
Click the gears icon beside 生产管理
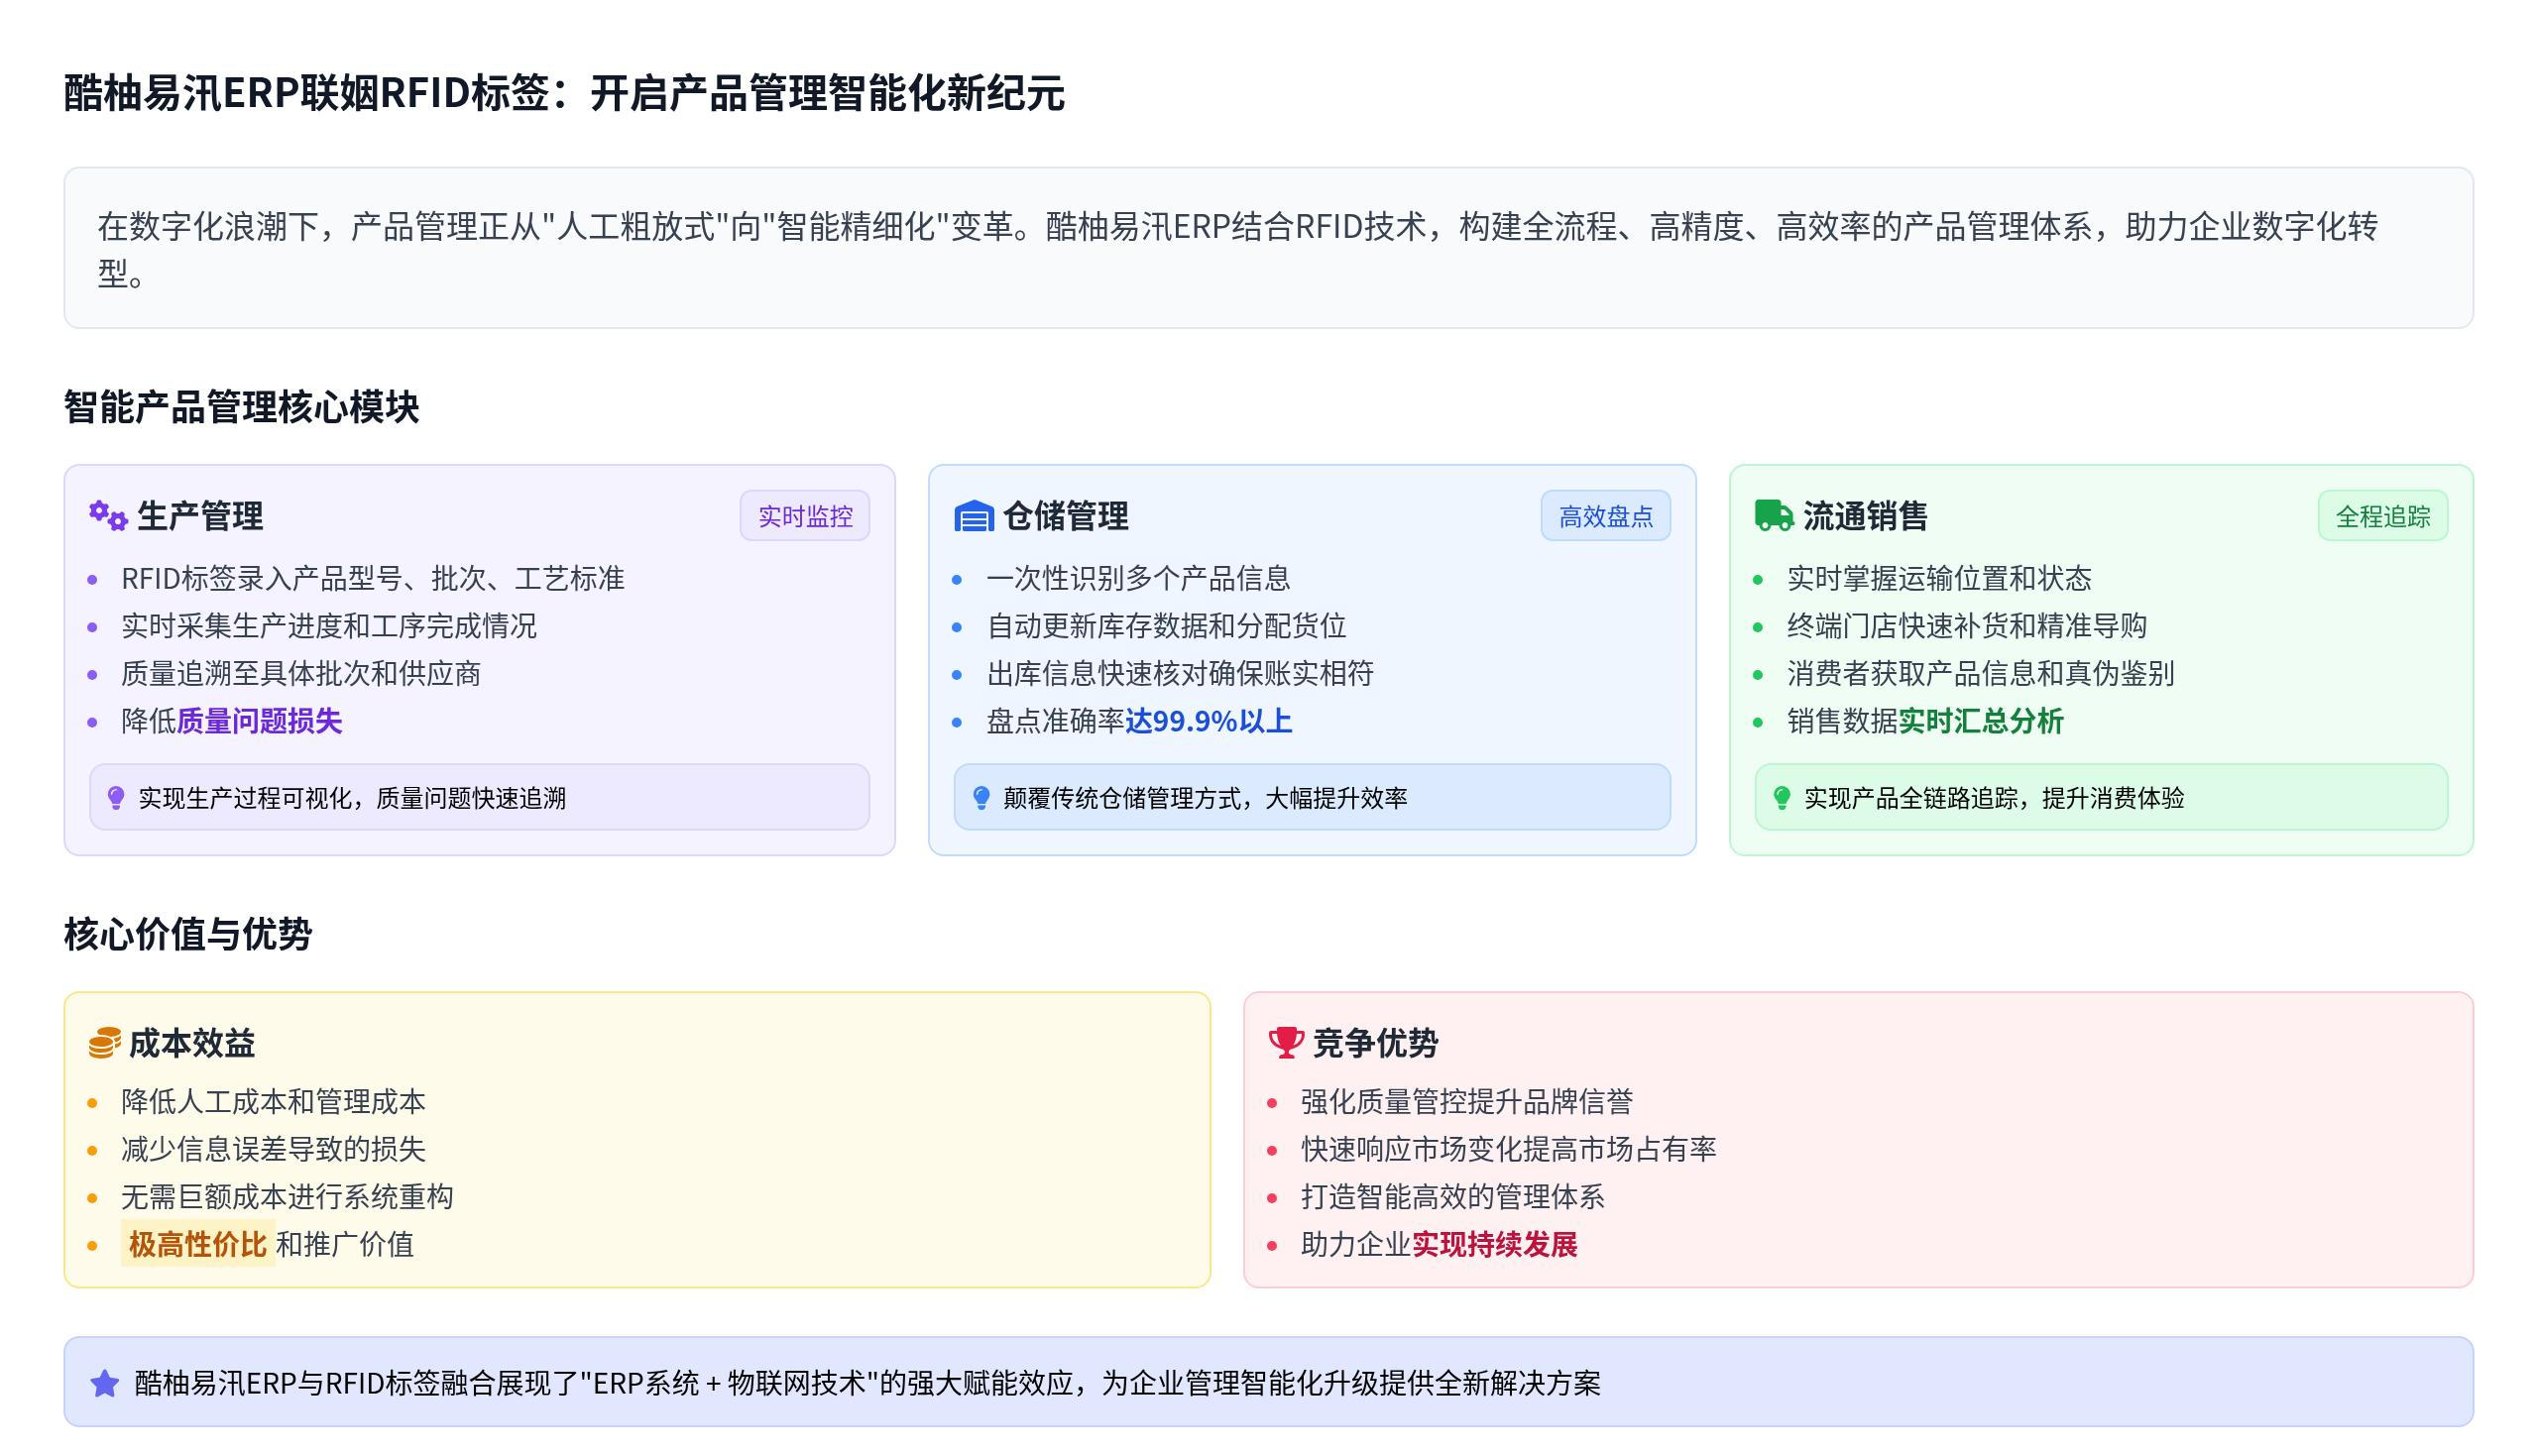(x=108, y=516)
